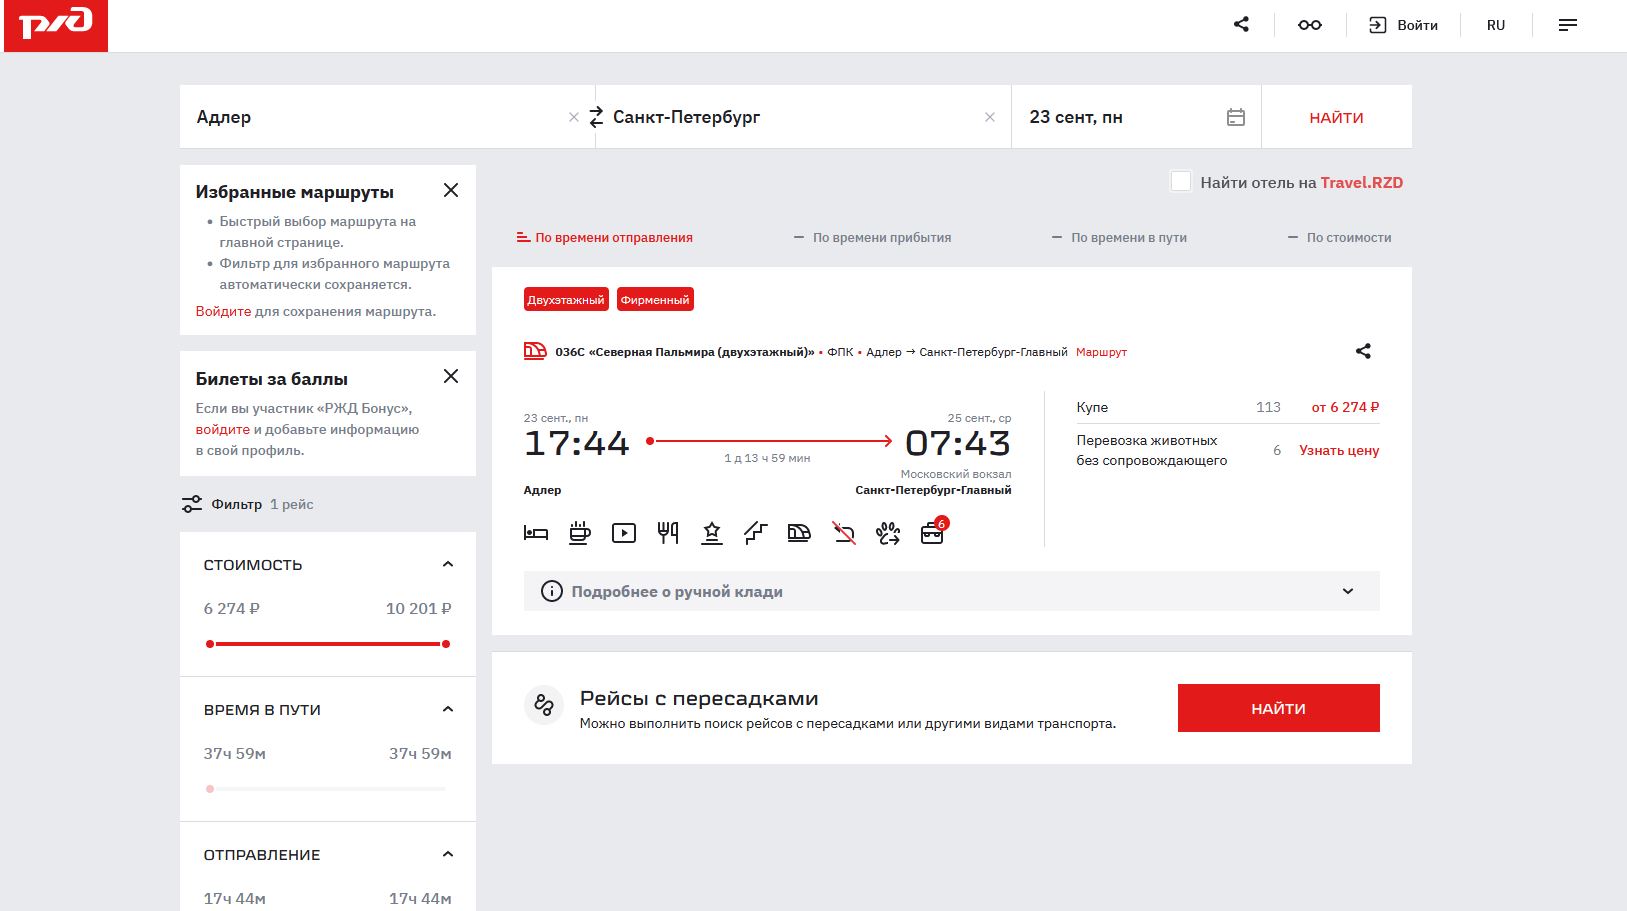Open the Маршрут link for train
Screen dimensions: 1627x911
(x=1101, y=352)
